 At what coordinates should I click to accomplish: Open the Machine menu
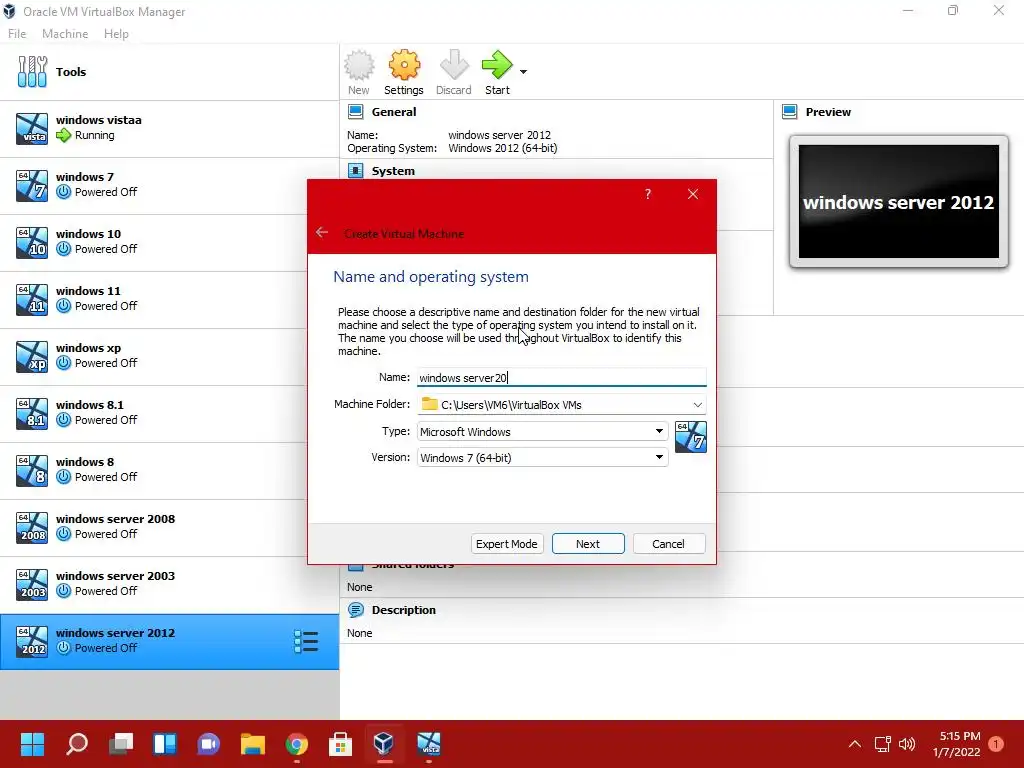65,34
